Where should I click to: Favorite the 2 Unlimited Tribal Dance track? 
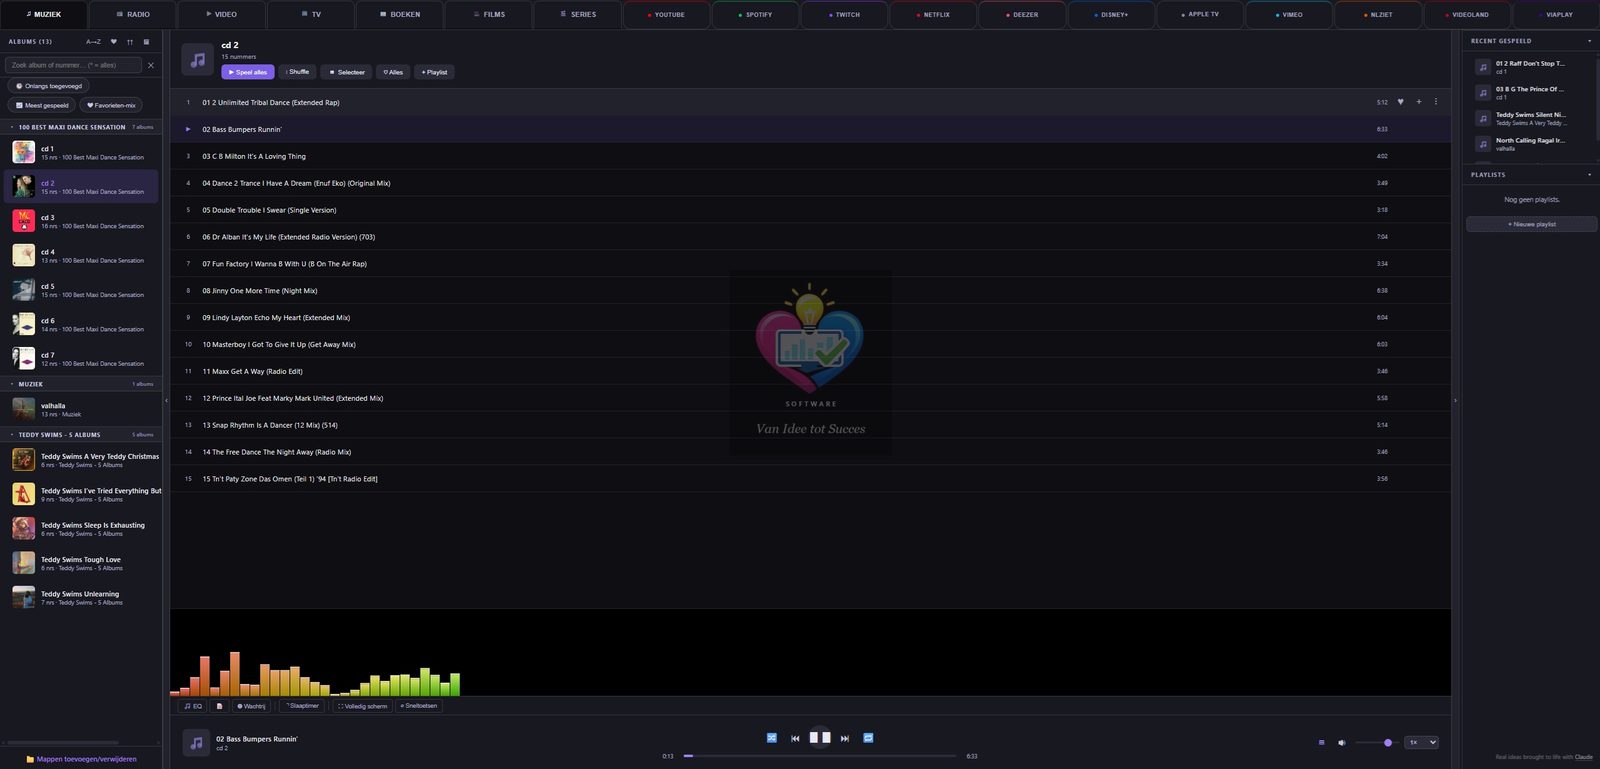tap(1400, 102)
